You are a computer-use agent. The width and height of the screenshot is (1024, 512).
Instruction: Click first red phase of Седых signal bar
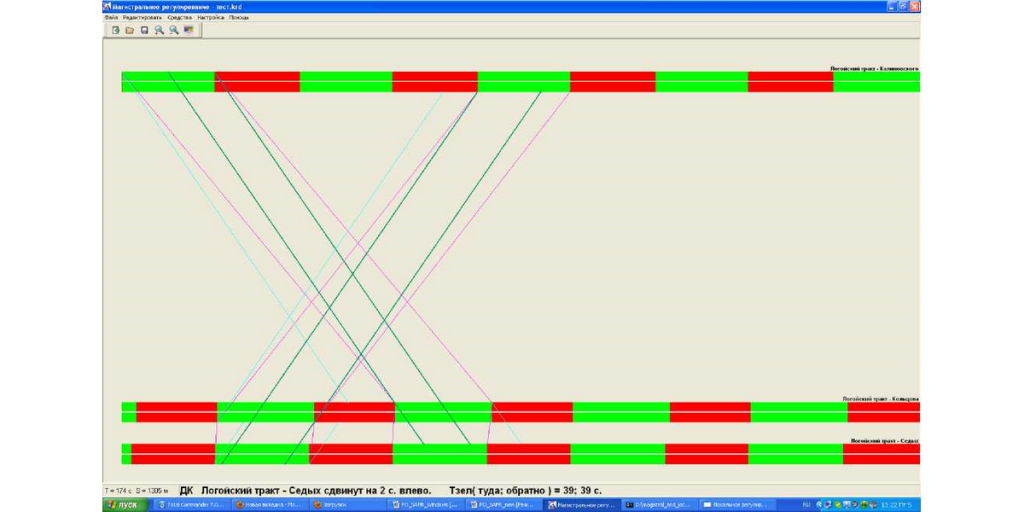tap(172, 454)
